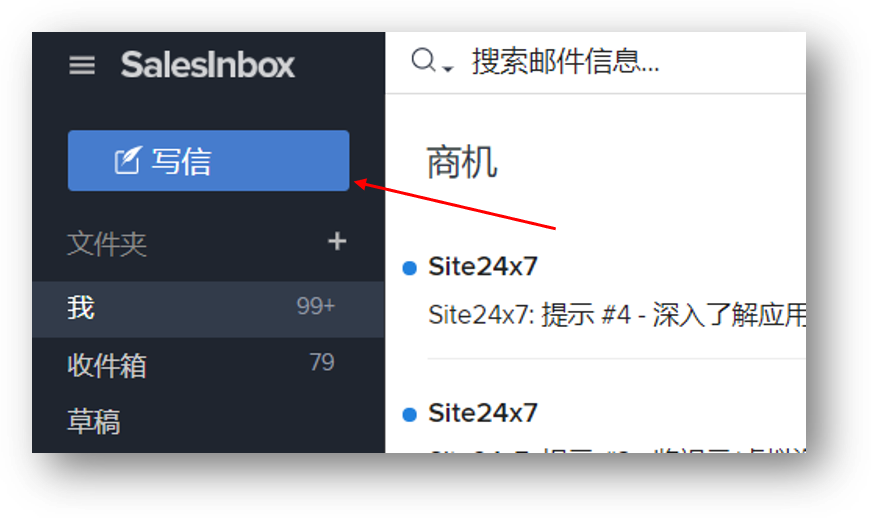The width and height of the screenshot is (871, 518).
Task: Open the second Site24x7 email
Action: click(x=483, y=413)
